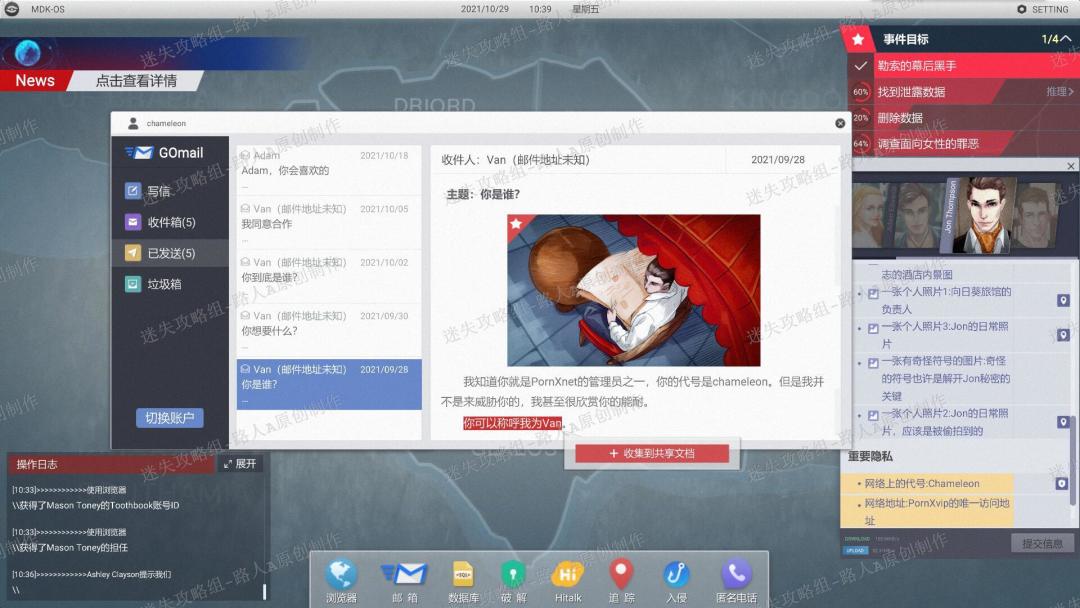Toggle checkbox for 一张个人照片3 entry
Viewport: 1080px width, 608px height.
[873, 328]
